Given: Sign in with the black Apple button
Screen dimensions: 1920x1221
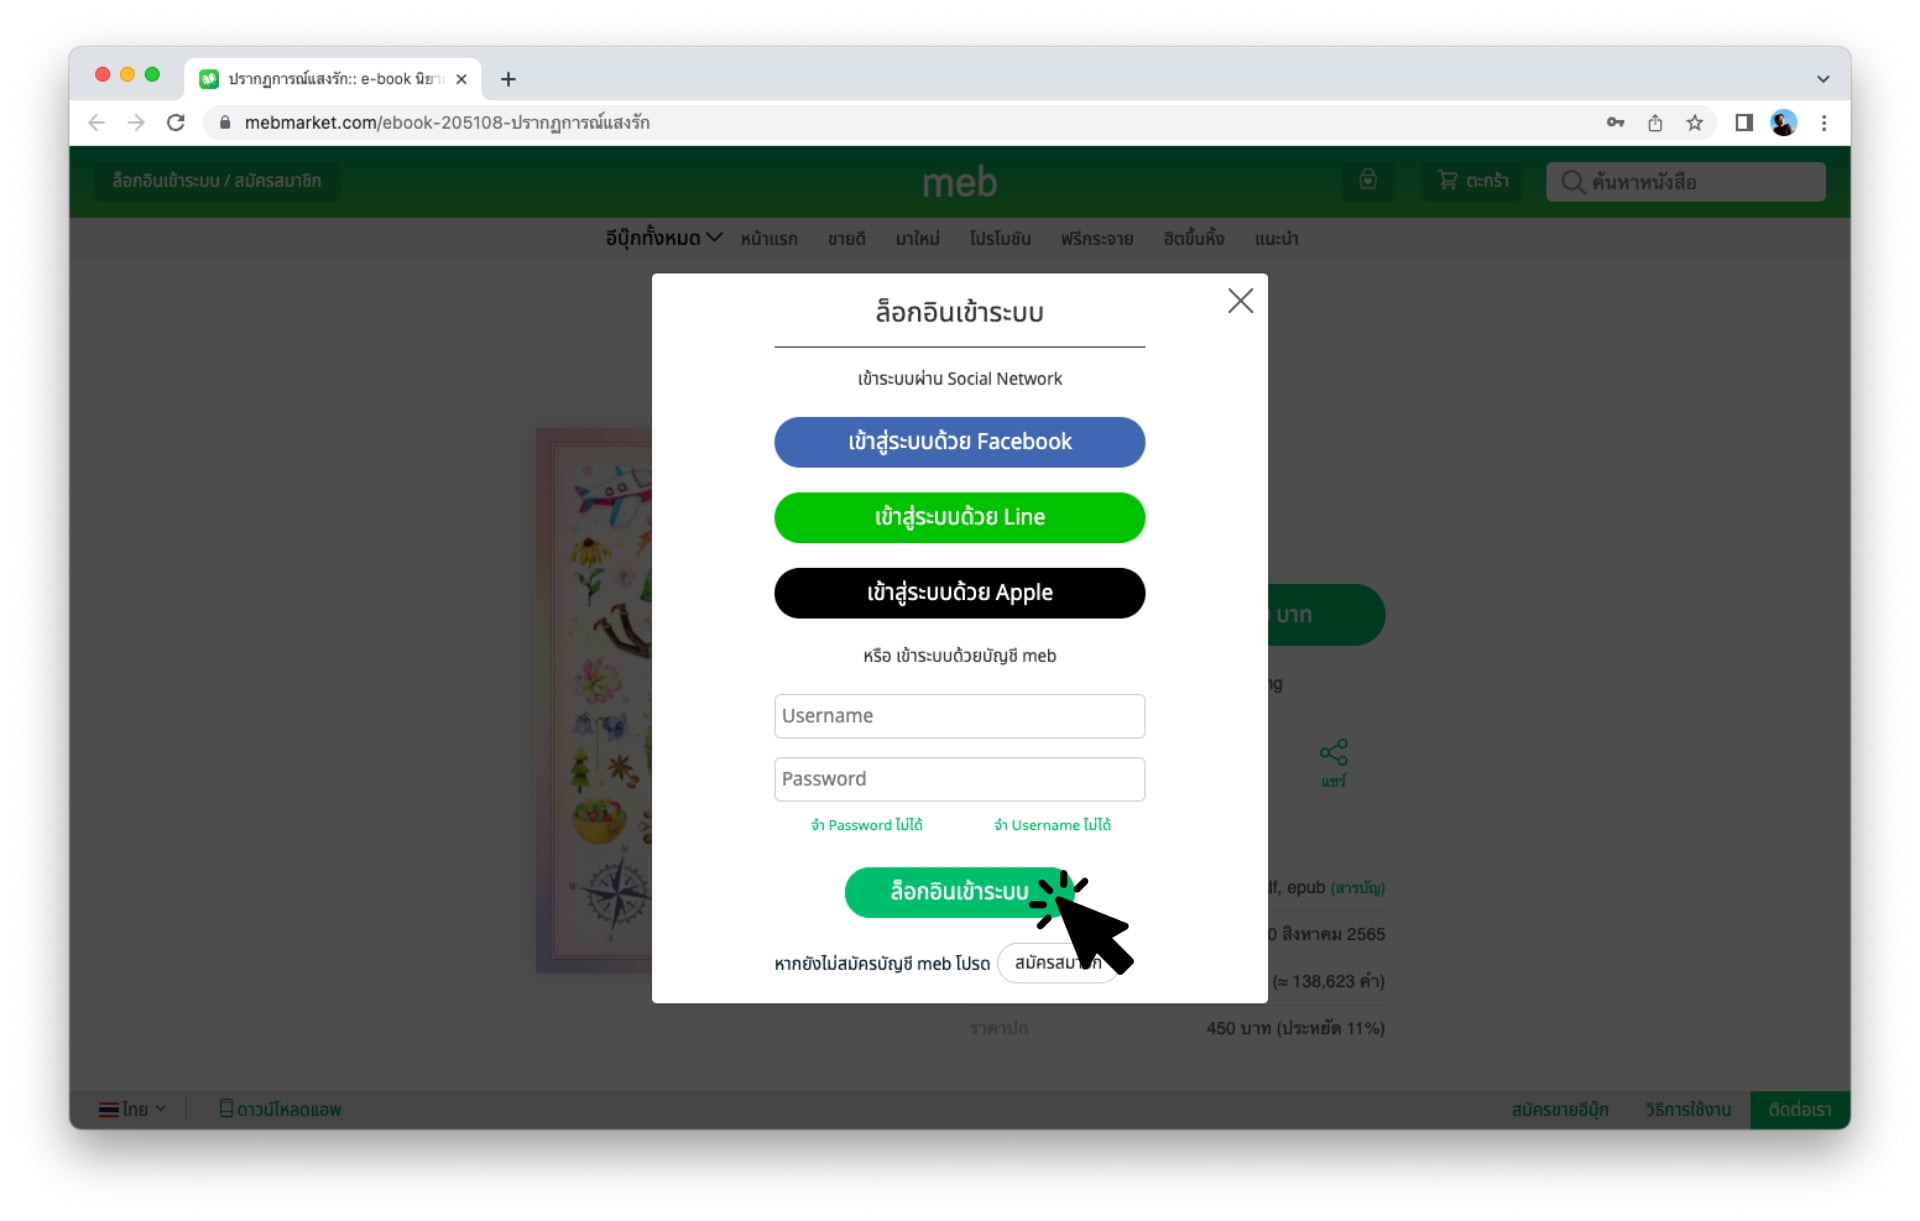Looking at the screenshot, I should coord(959,593).
